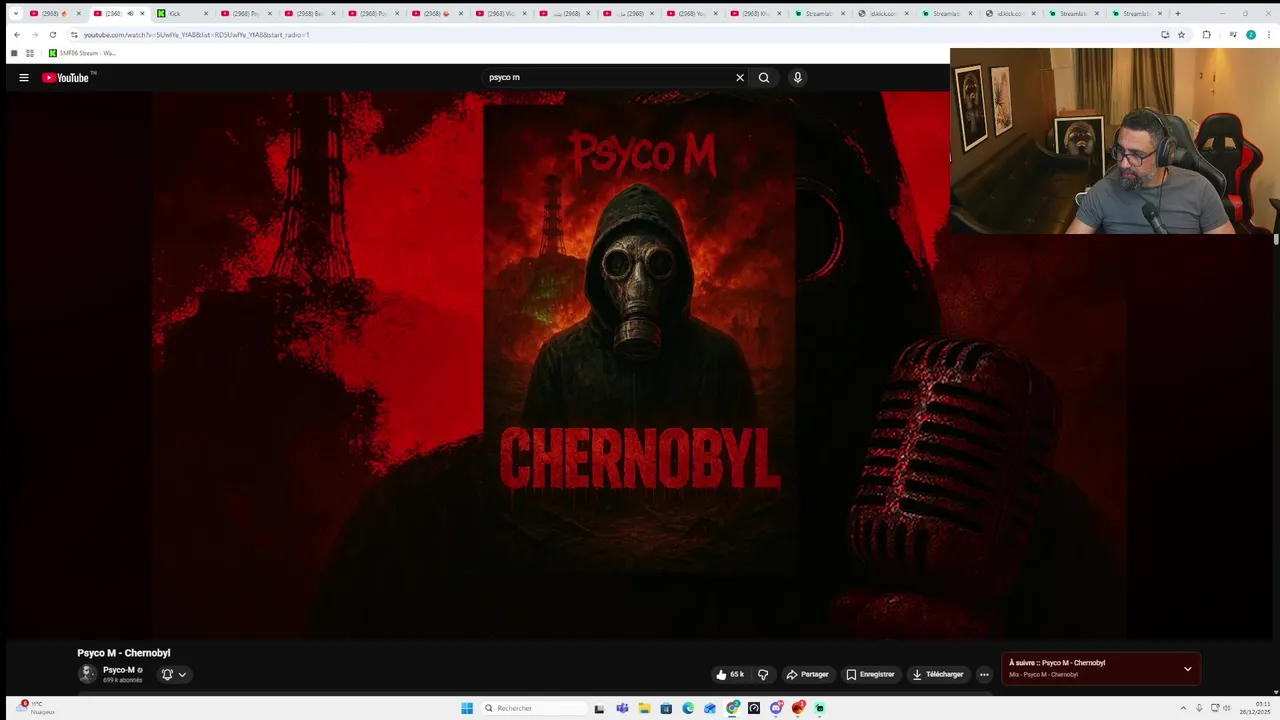
Task: Click the Enregistrer save button
Action: pos(870,674)
